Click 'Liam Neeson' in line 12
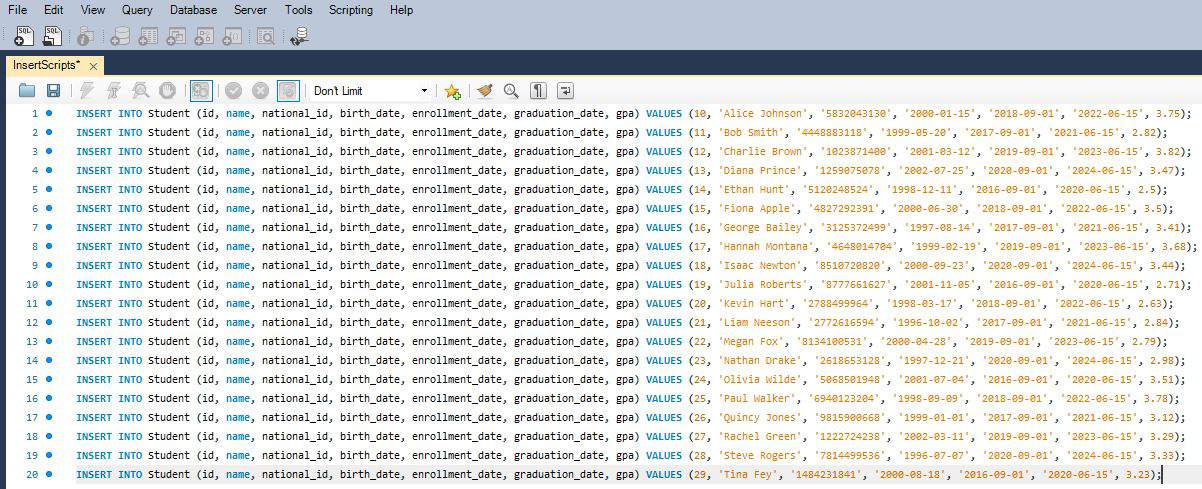Viewport: 1202px width, 489px height. pos(755,323)
